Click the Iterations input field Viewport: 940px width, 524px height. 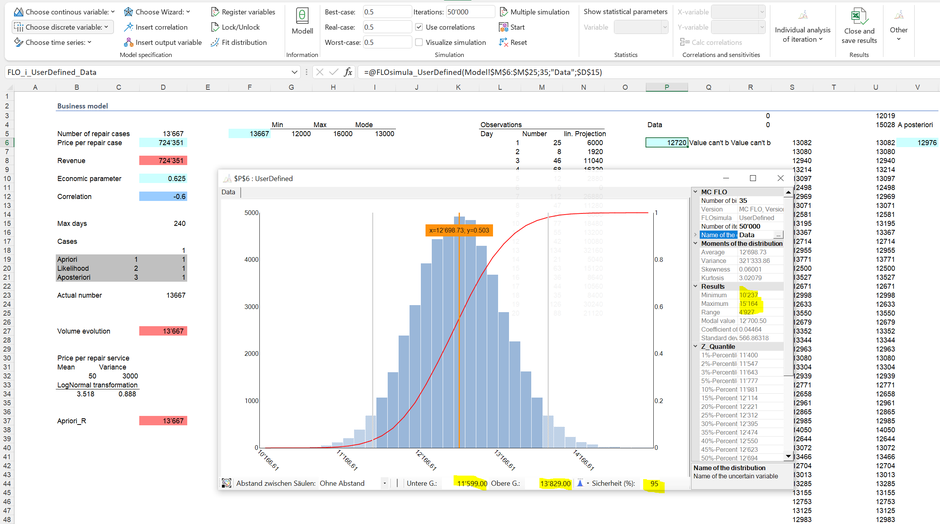point(470,11)
